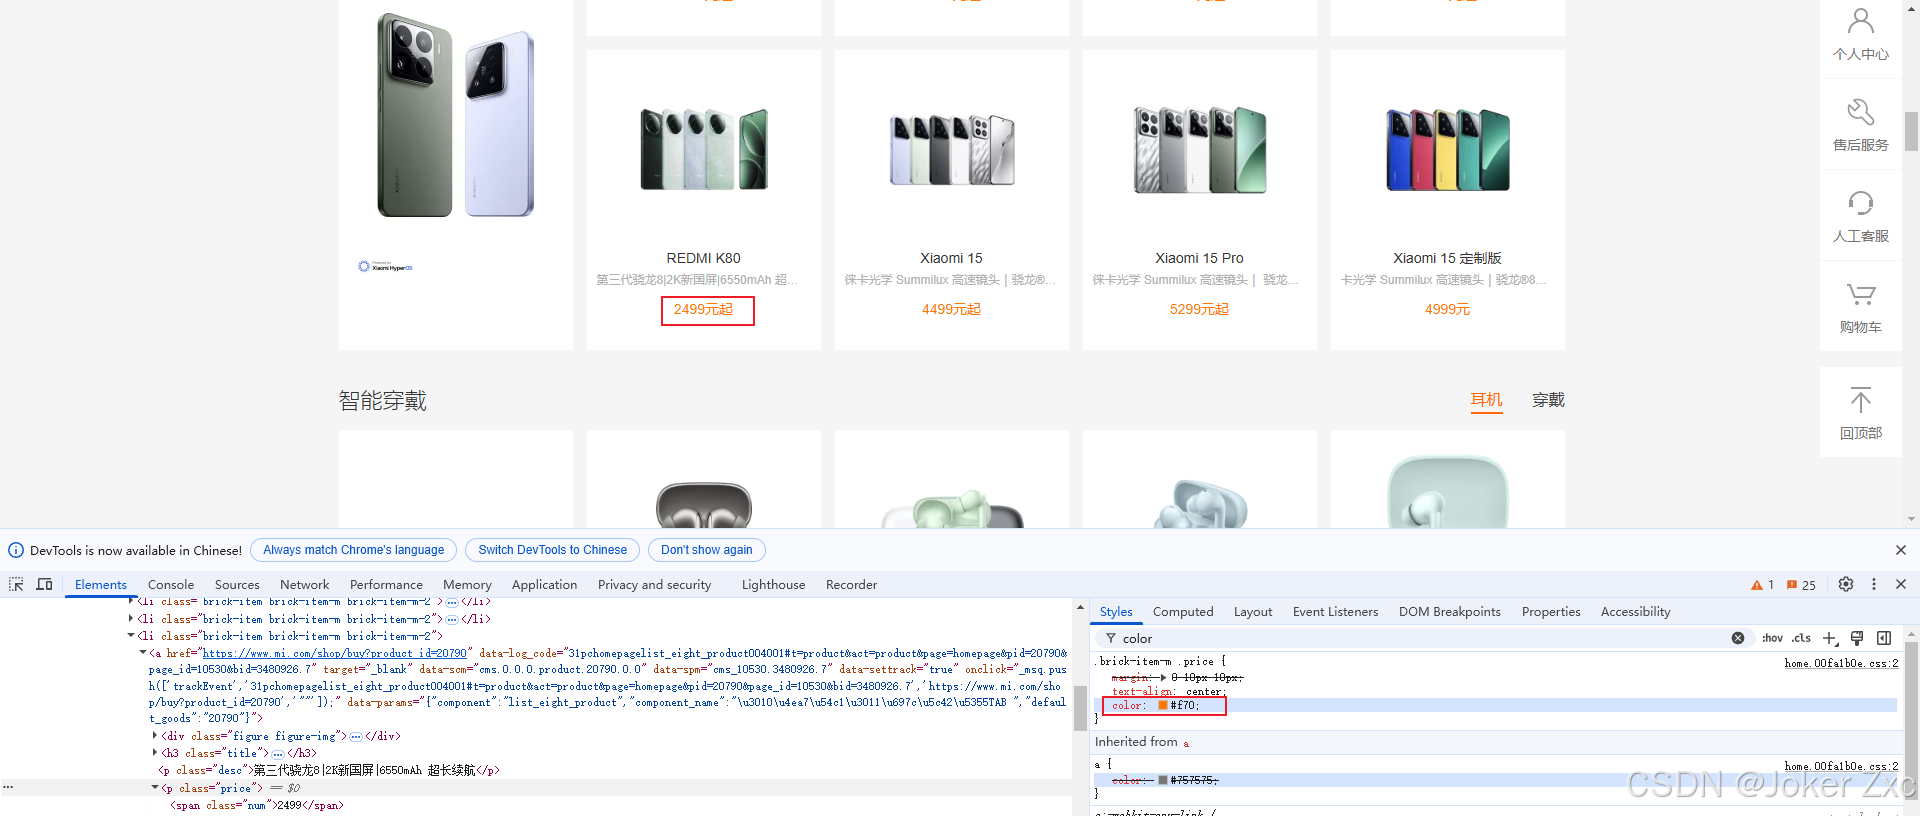Click the info icon in the DevTools notice
This screenshot has height=816, width=1920.
[x=16, y=550]
